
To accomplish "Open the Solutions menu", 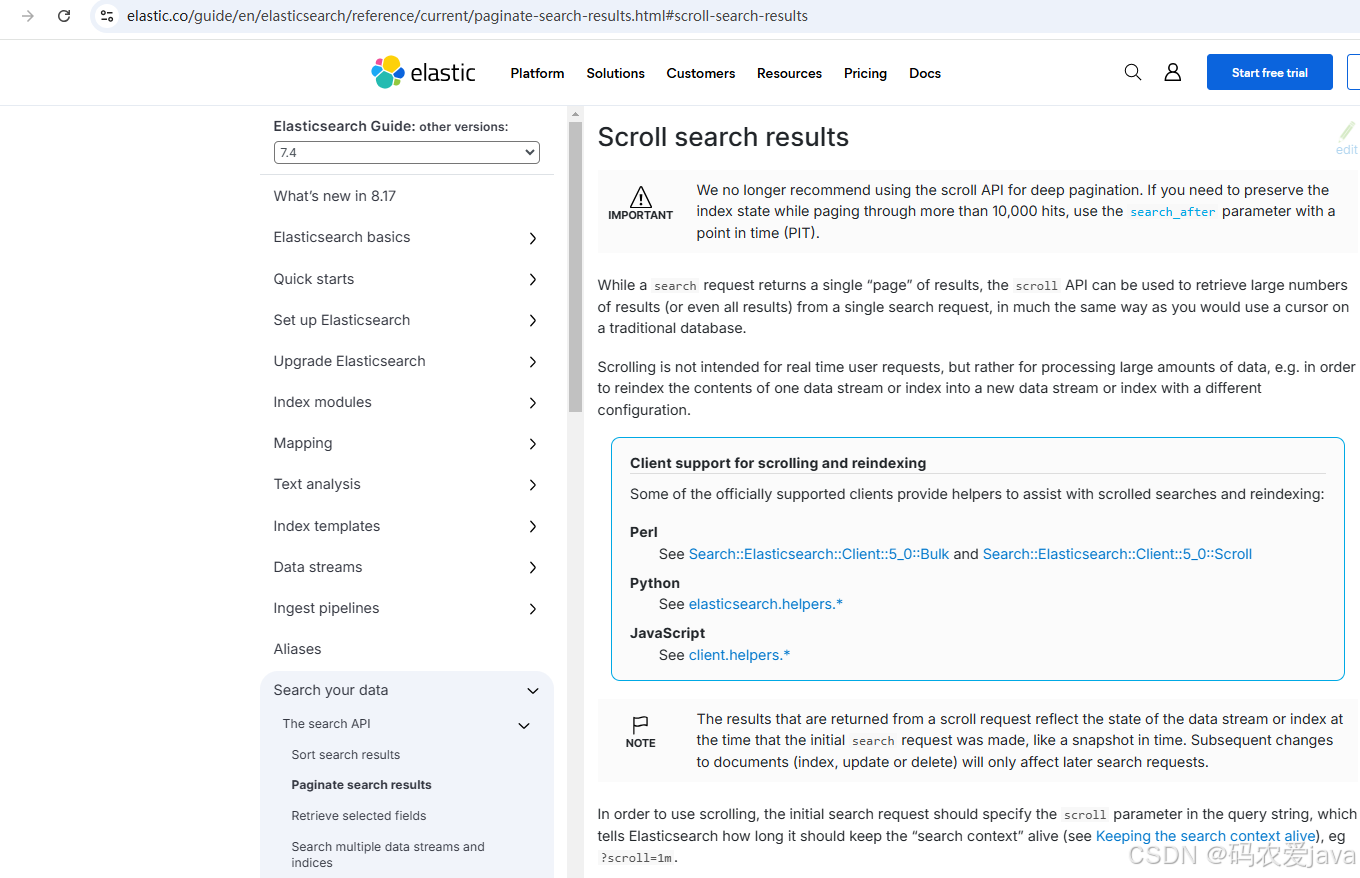I will [x=615, y=73].
